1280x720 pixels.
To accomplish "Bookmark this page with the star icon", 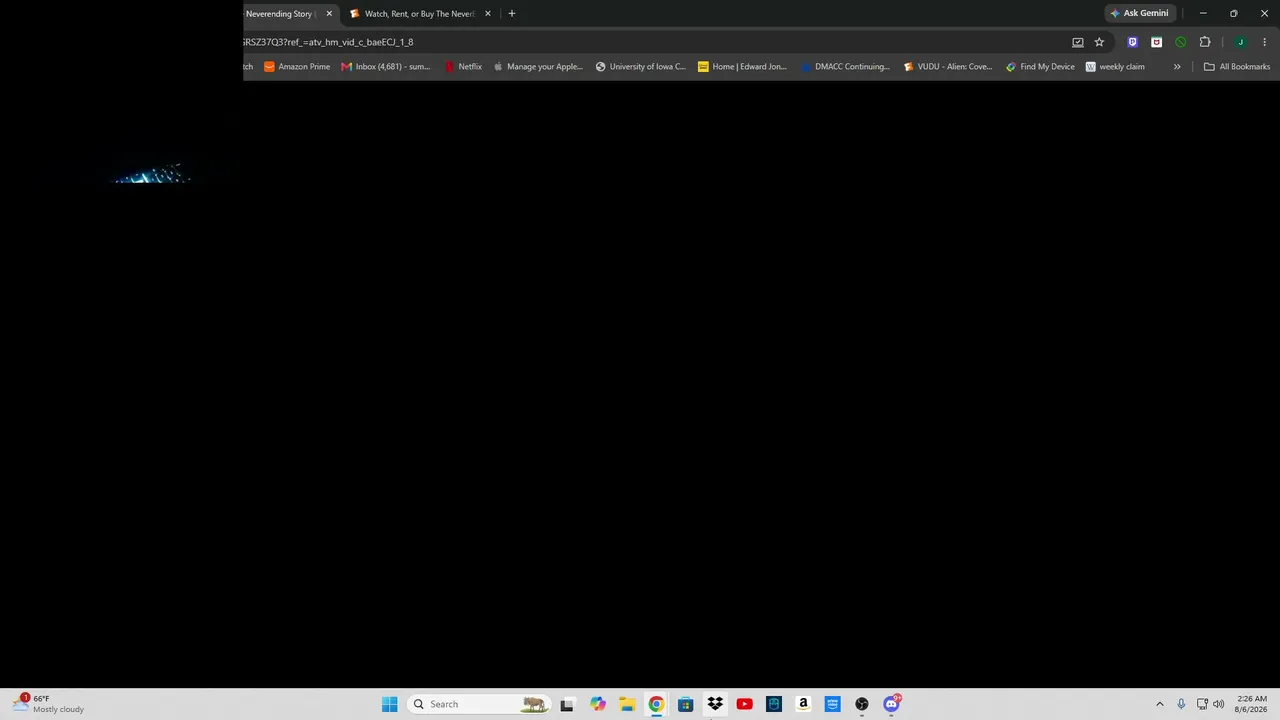I will tap(1099, 42).
